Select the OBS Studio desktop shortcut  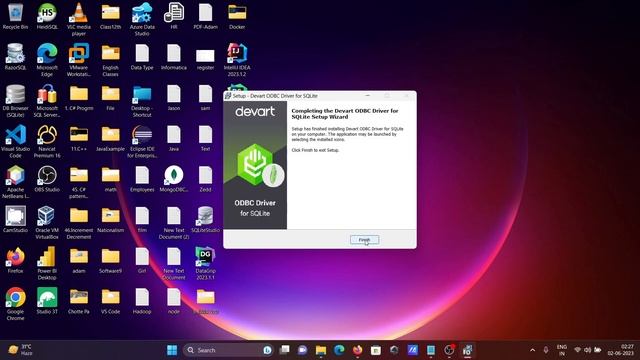pyautogui.click(x=47, y=179)
